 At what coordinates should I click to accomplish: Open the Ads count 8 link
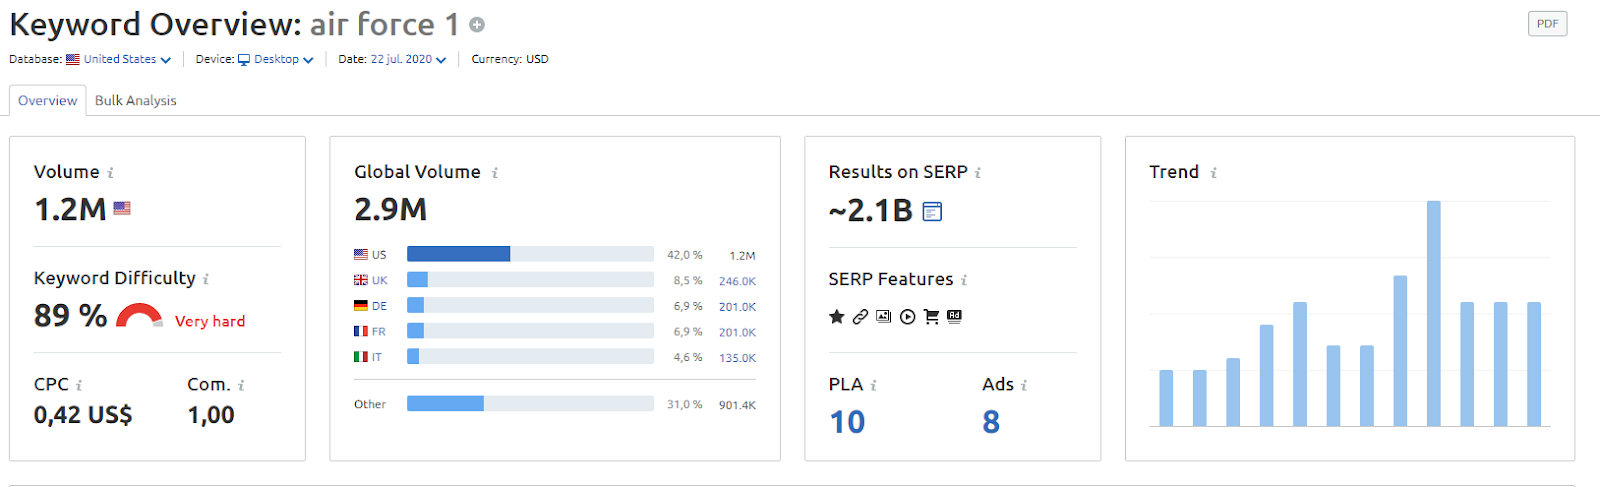click(x=991, y=422)
